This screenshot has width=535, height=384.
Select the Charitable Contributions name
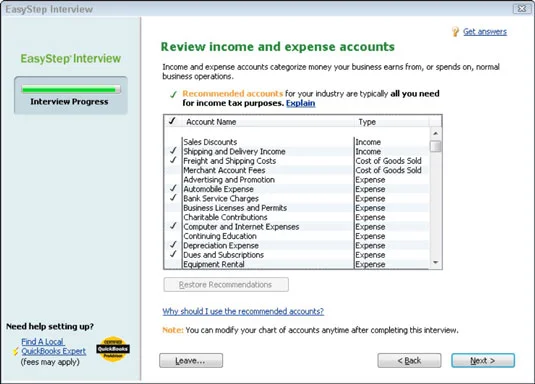225,217
